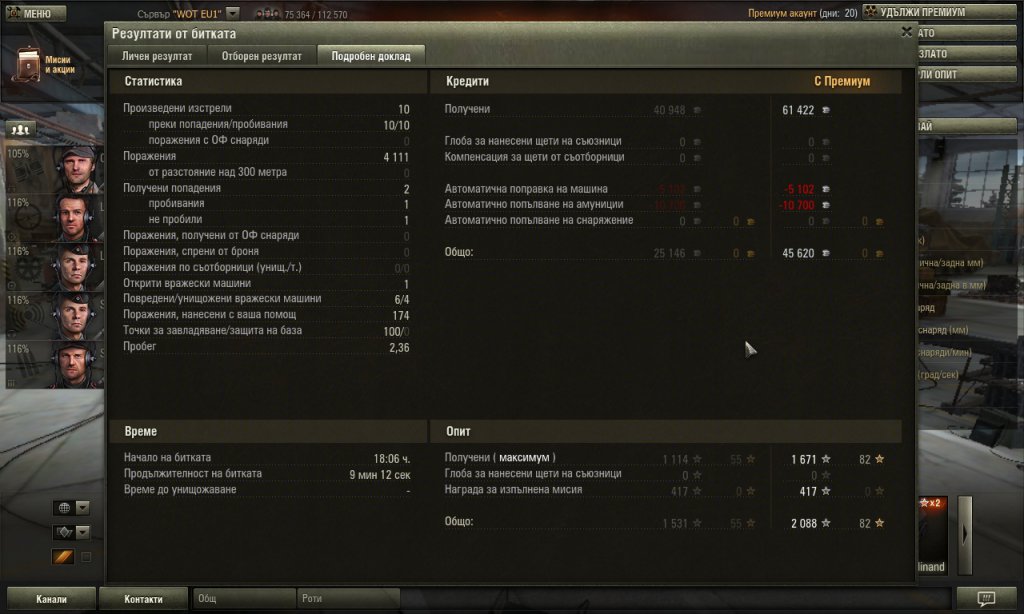The width and height of the screenshot is (1024, 614).
Task: Open the МЕНЮ button
Action: [36, 13]
